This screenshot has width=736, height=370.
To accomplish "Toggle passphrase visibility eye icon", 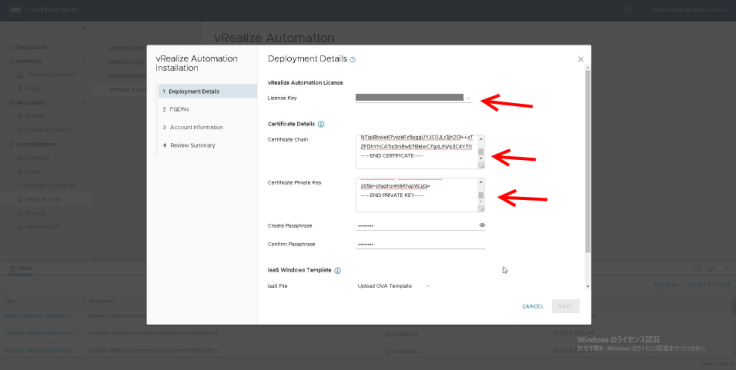I will click(x=482, y=225).
